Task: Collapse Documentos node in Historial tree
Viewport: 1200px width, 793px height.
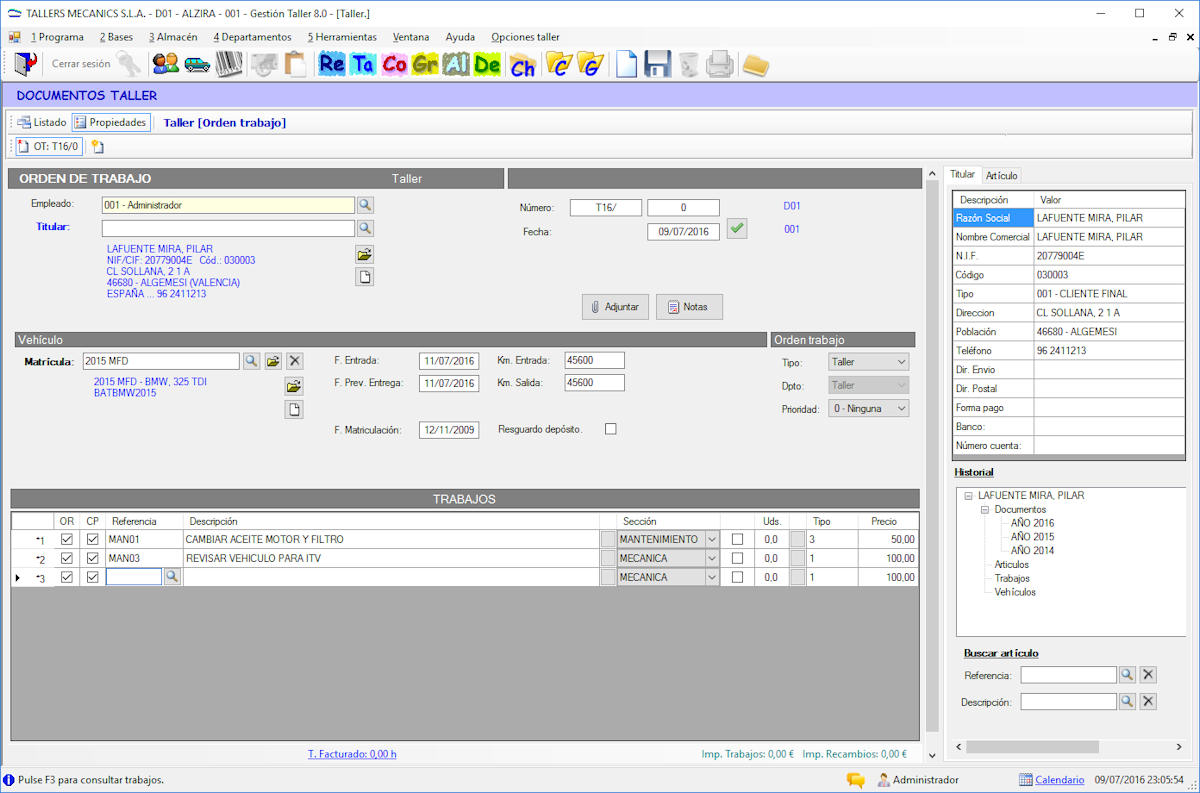Action: point(984,510)
